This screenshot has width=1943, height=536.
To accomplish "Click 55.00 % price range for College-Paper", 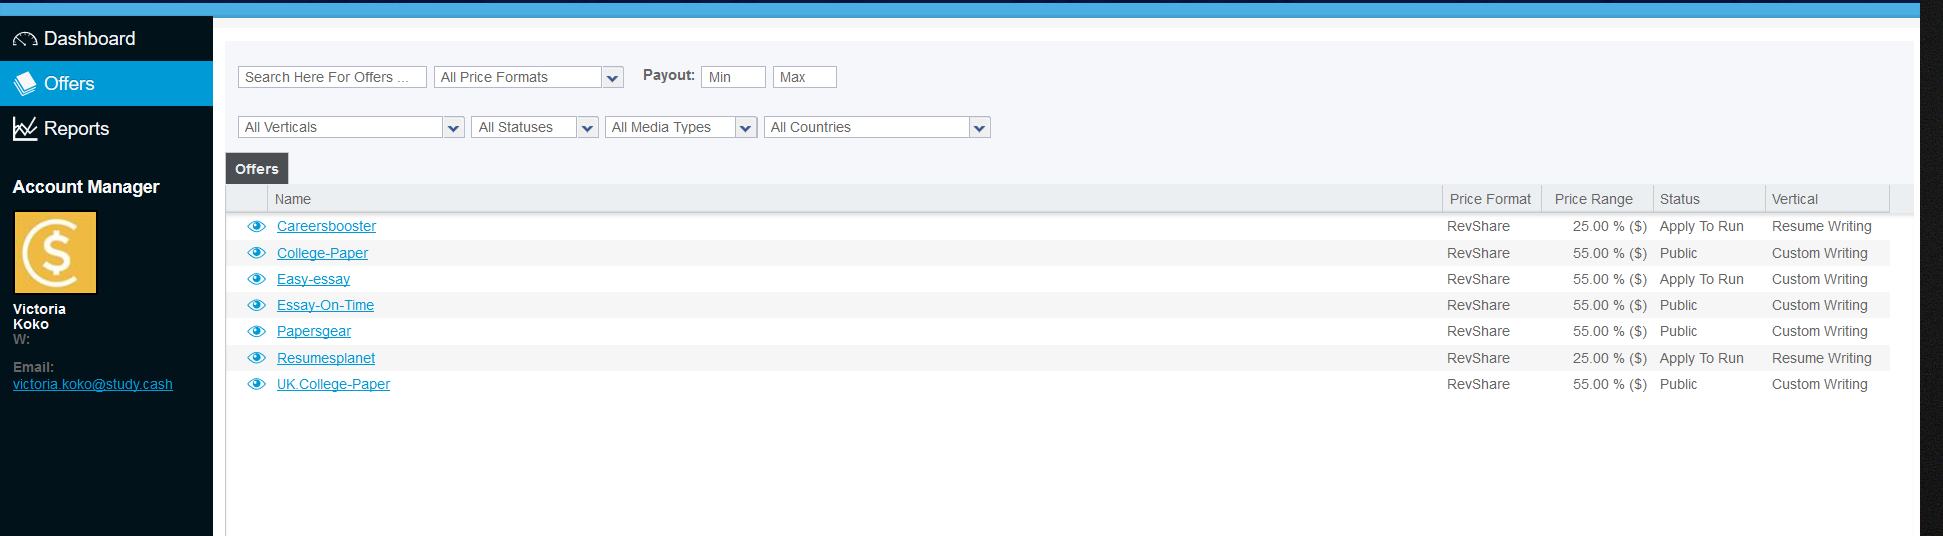I will [1609, 253].
